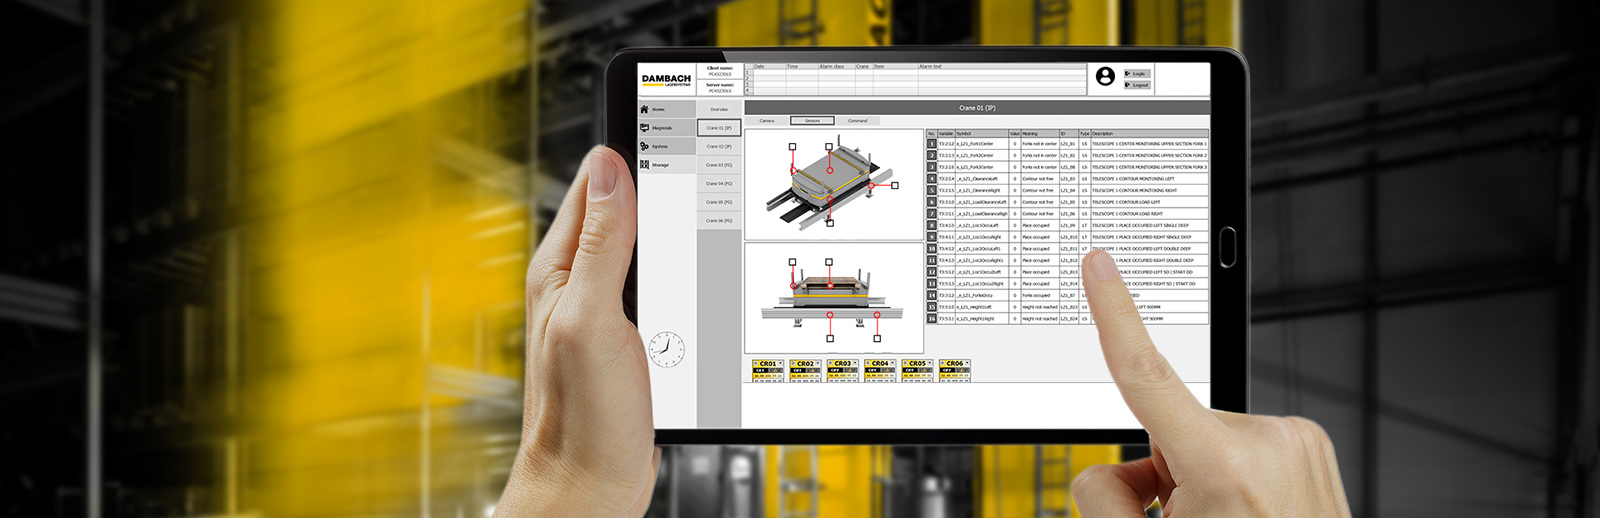Select Crane 02 (IP) in crane list

pyautogui.click(x=719, y=147)
